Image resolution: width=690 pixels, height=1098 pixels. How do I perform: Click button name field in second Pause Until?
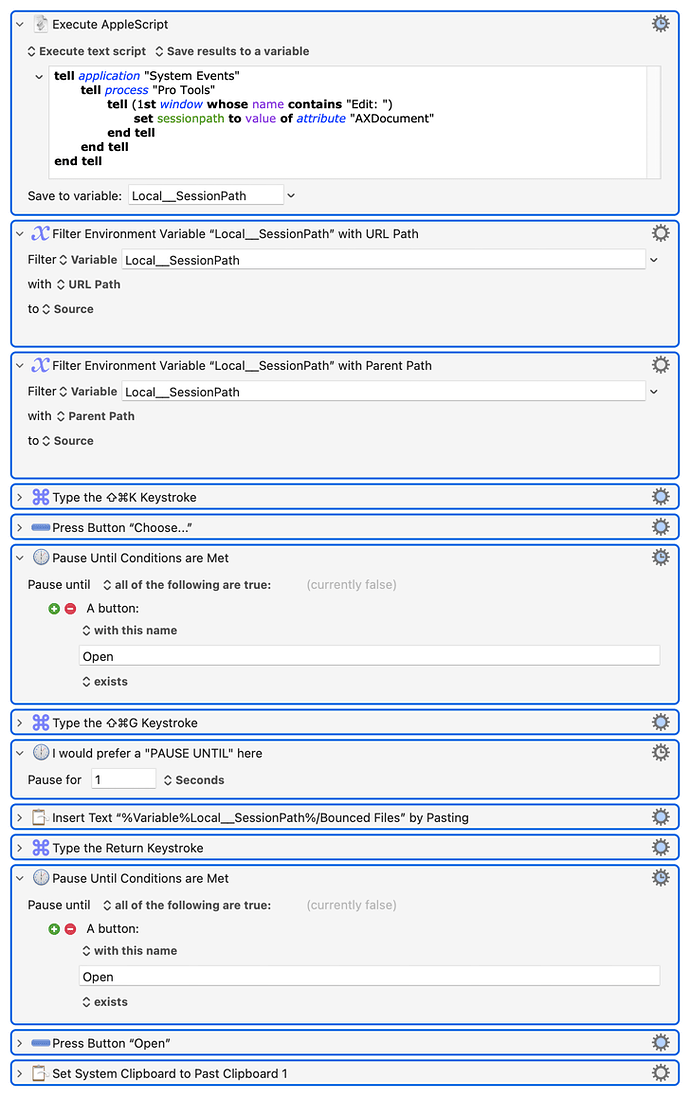point(369,976)
